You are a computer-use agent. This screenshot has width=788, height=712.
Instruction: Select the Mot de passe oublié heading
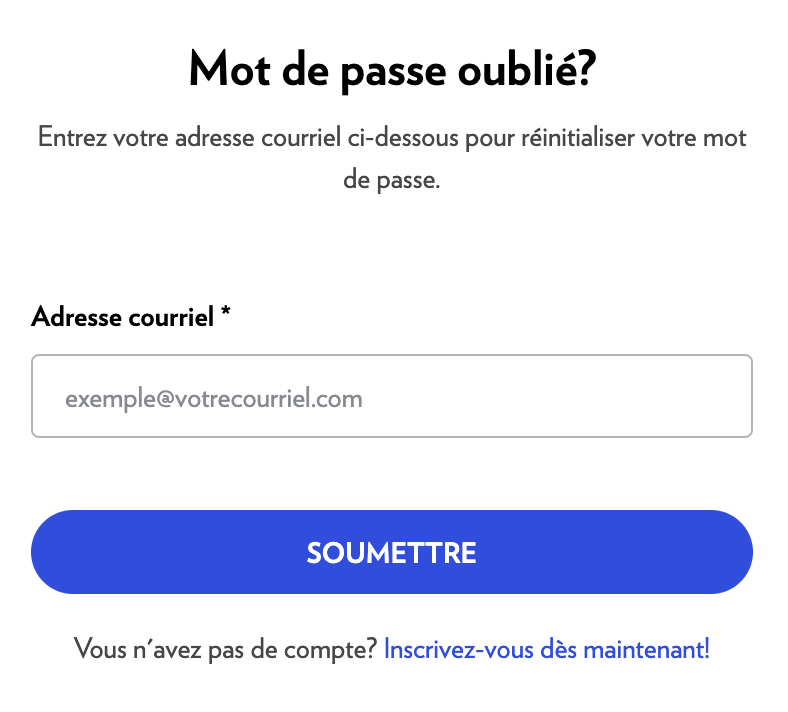[392, 70]
